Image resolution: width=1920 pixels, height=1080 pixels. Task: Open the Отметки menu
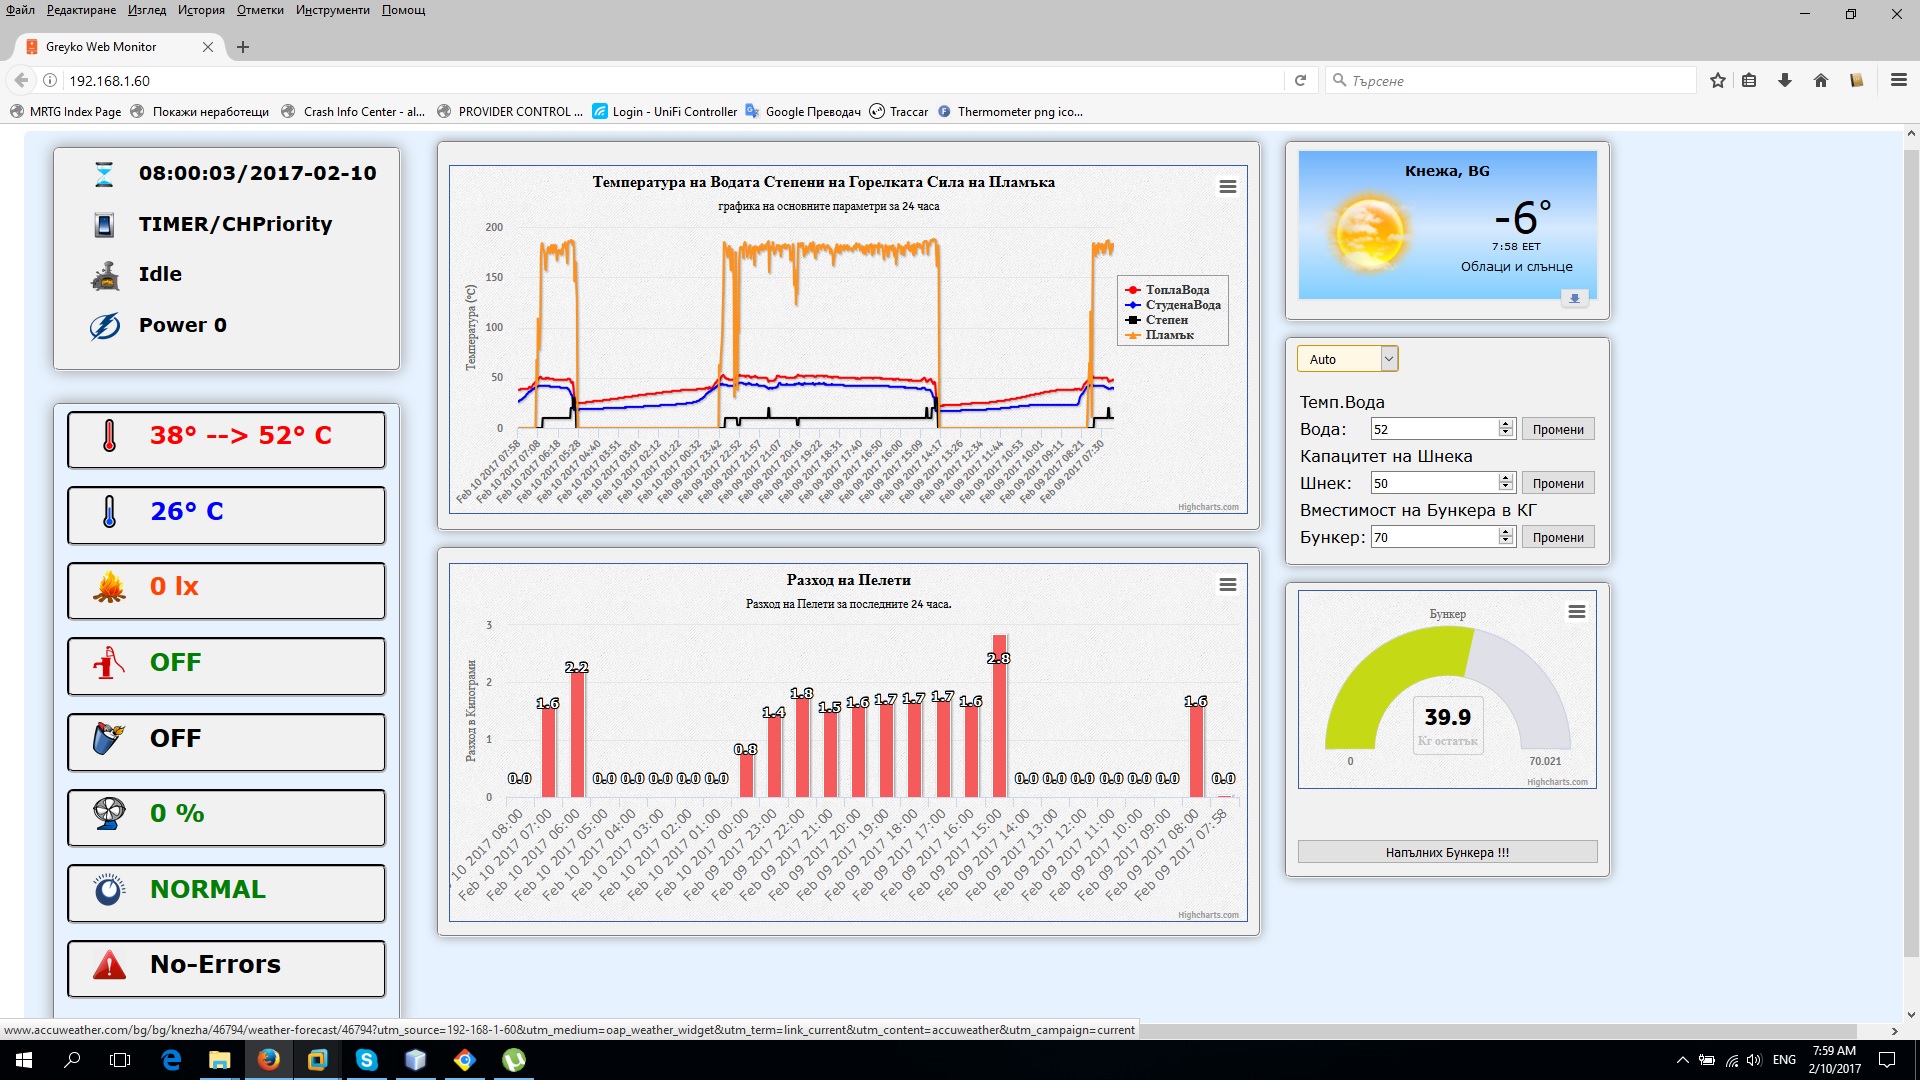(260, 10)
